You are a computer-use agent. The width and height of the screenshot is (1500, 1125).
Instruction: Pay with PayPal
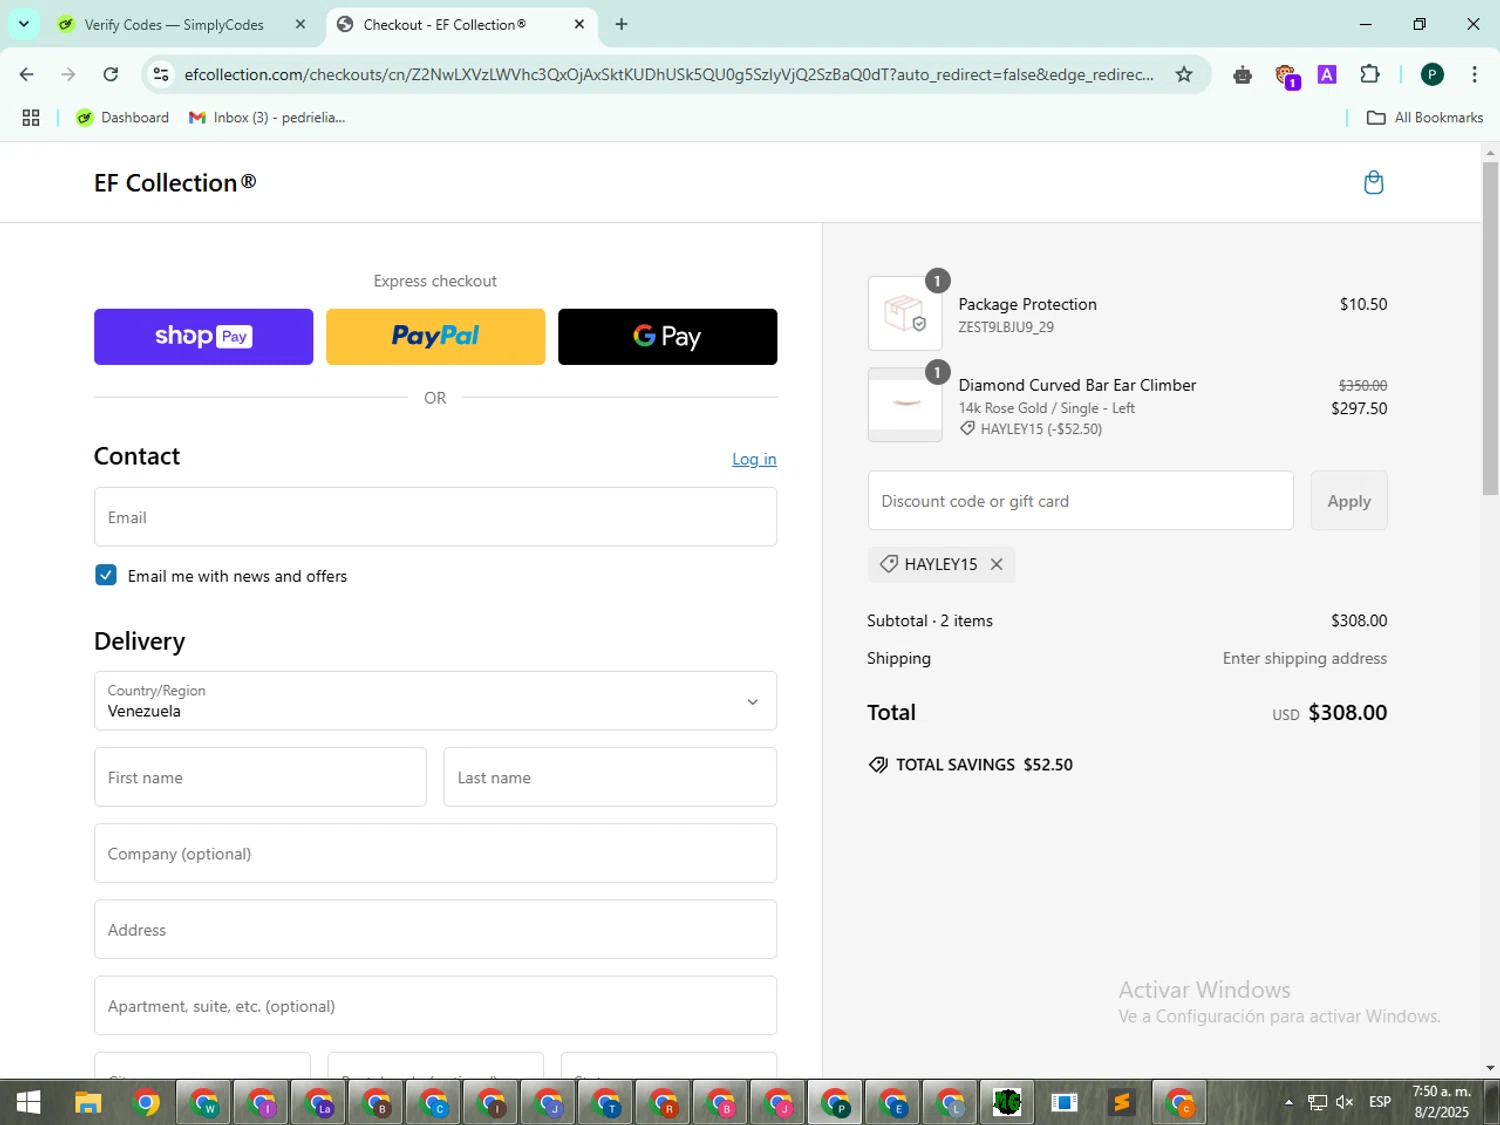[435, 337]
